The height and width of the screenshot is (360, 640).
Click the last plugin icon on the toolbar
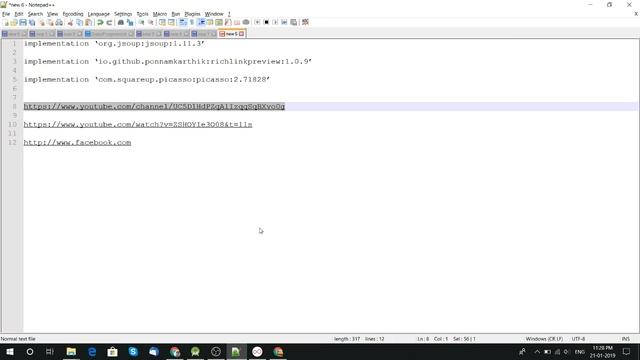click(x=305, y=22)
